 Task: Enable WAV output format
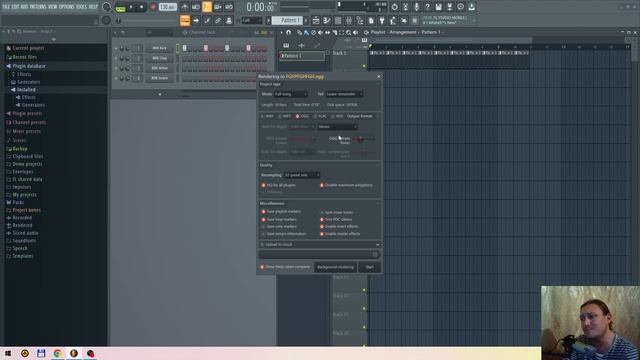[x=267, y=116]
